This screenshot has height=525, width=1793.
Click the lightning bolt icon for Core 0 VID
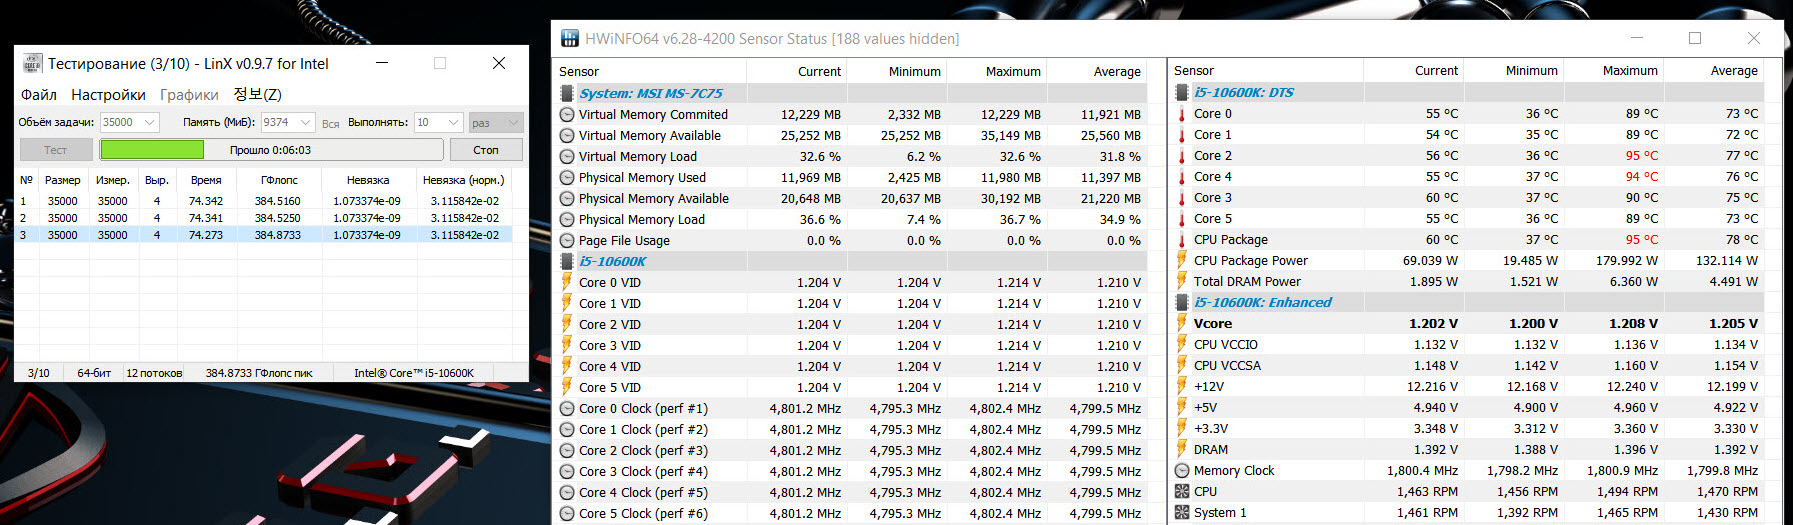pos(567,282)
